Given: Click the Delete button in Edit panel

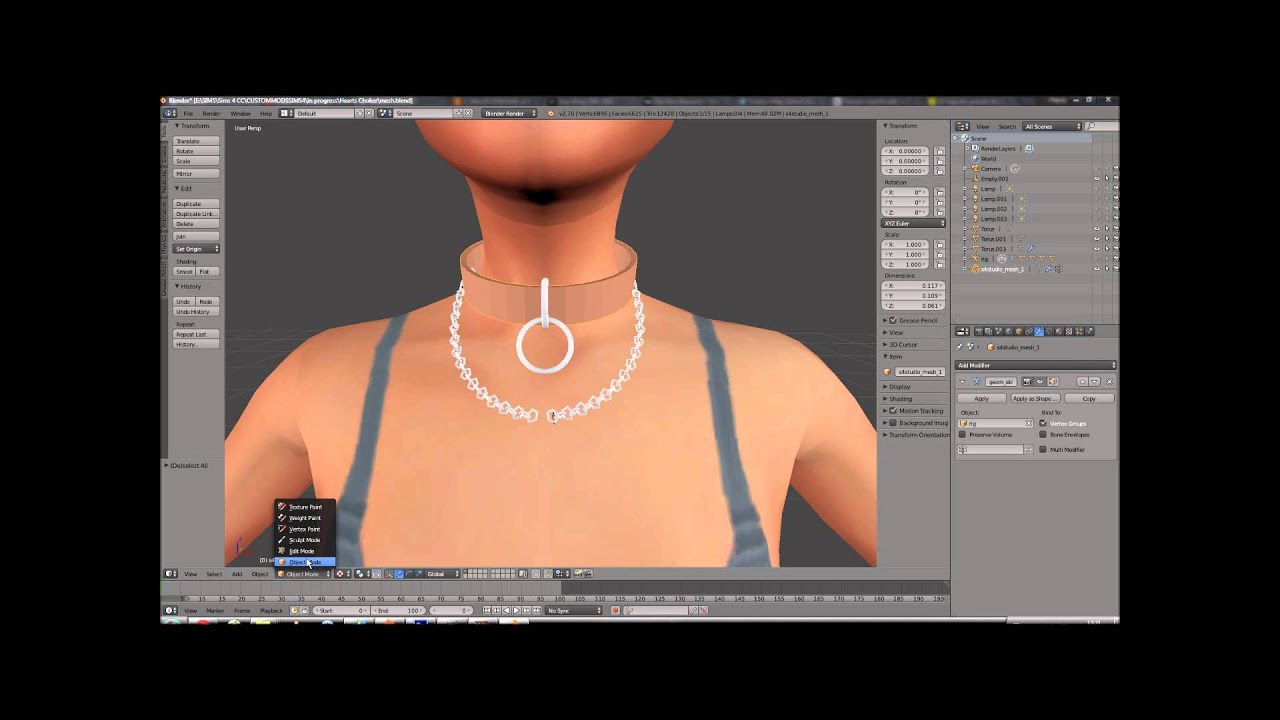Looking at the screenshot, I should tap(196, 224).
